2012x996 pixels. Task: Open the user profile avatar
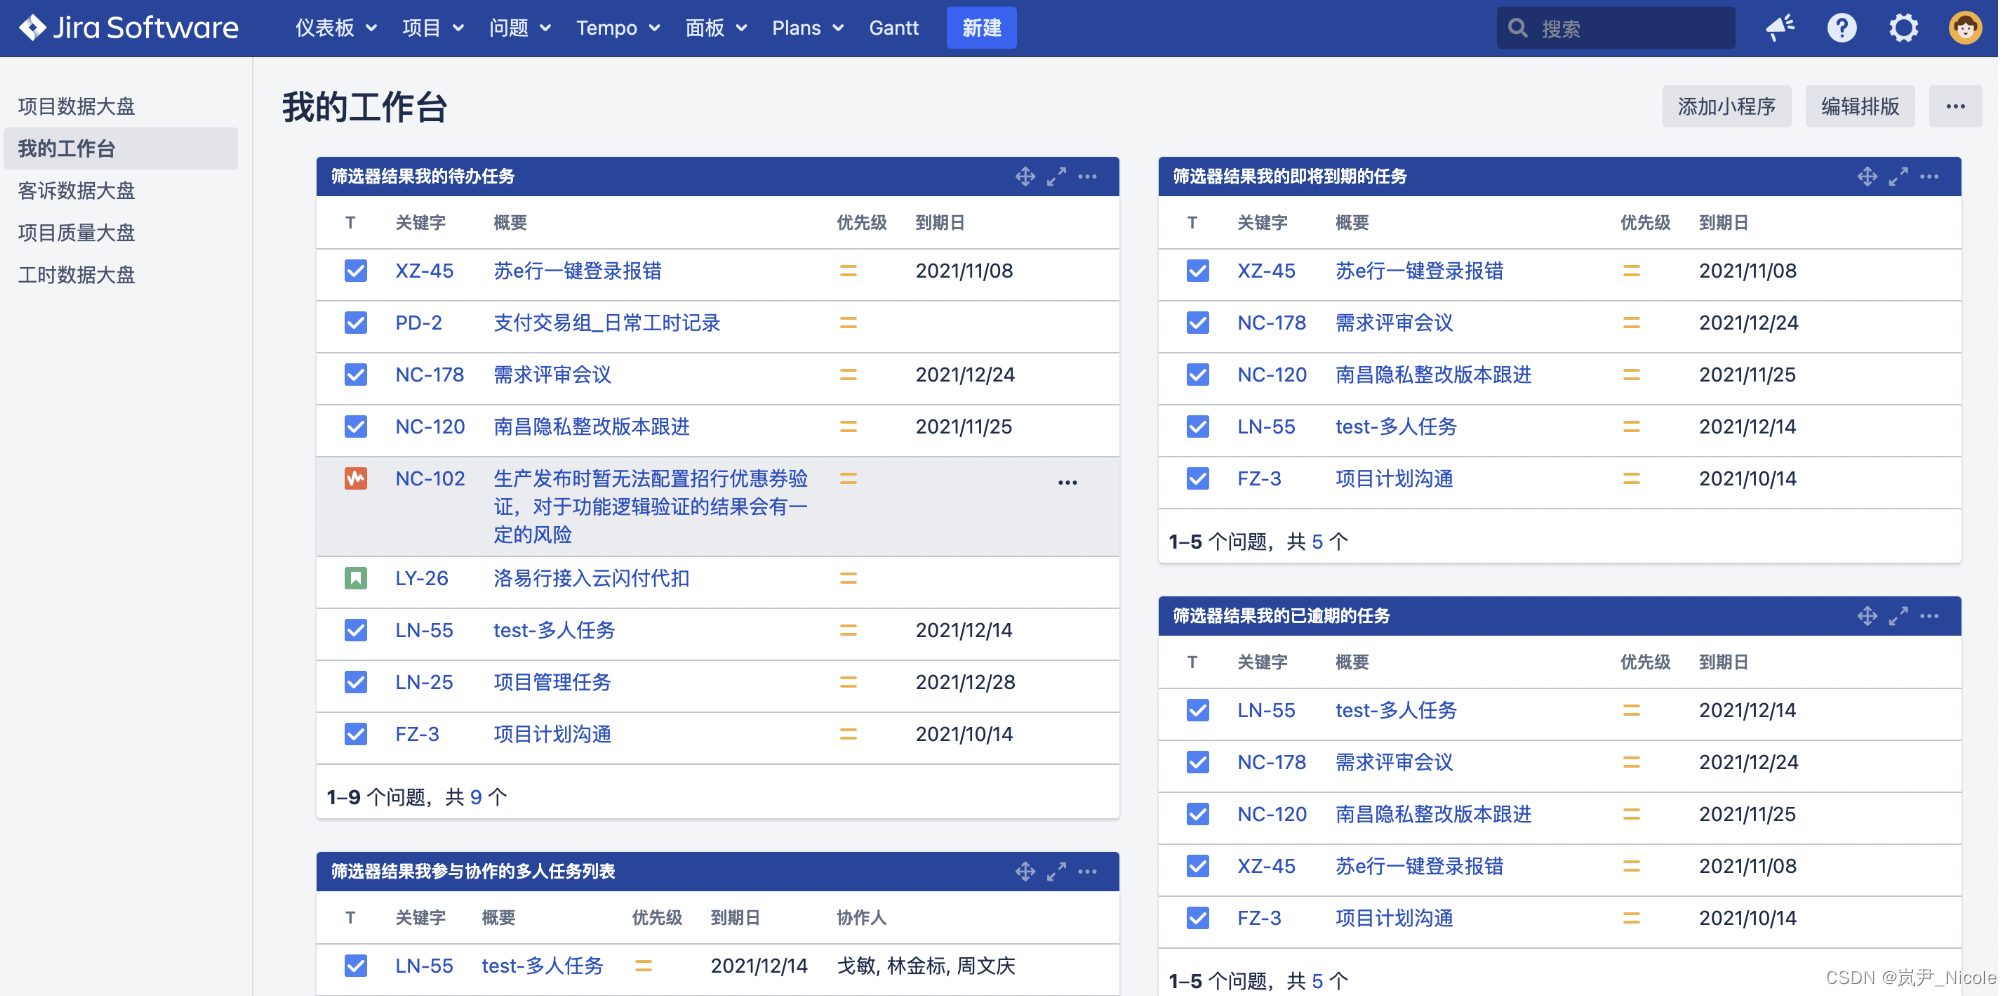point(1966,28)
